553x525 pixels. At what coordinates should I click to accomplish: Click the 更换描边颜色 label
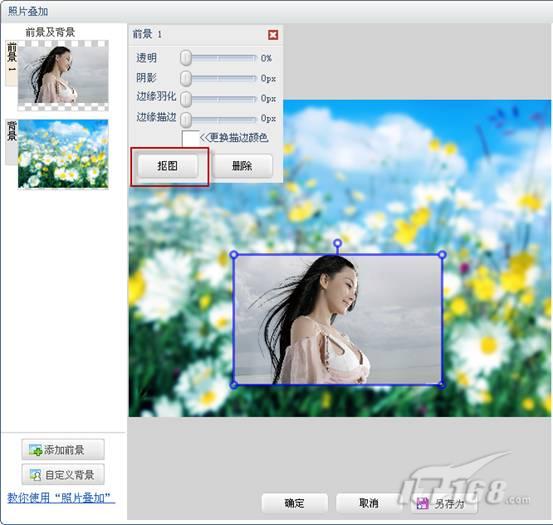point(239,138)
